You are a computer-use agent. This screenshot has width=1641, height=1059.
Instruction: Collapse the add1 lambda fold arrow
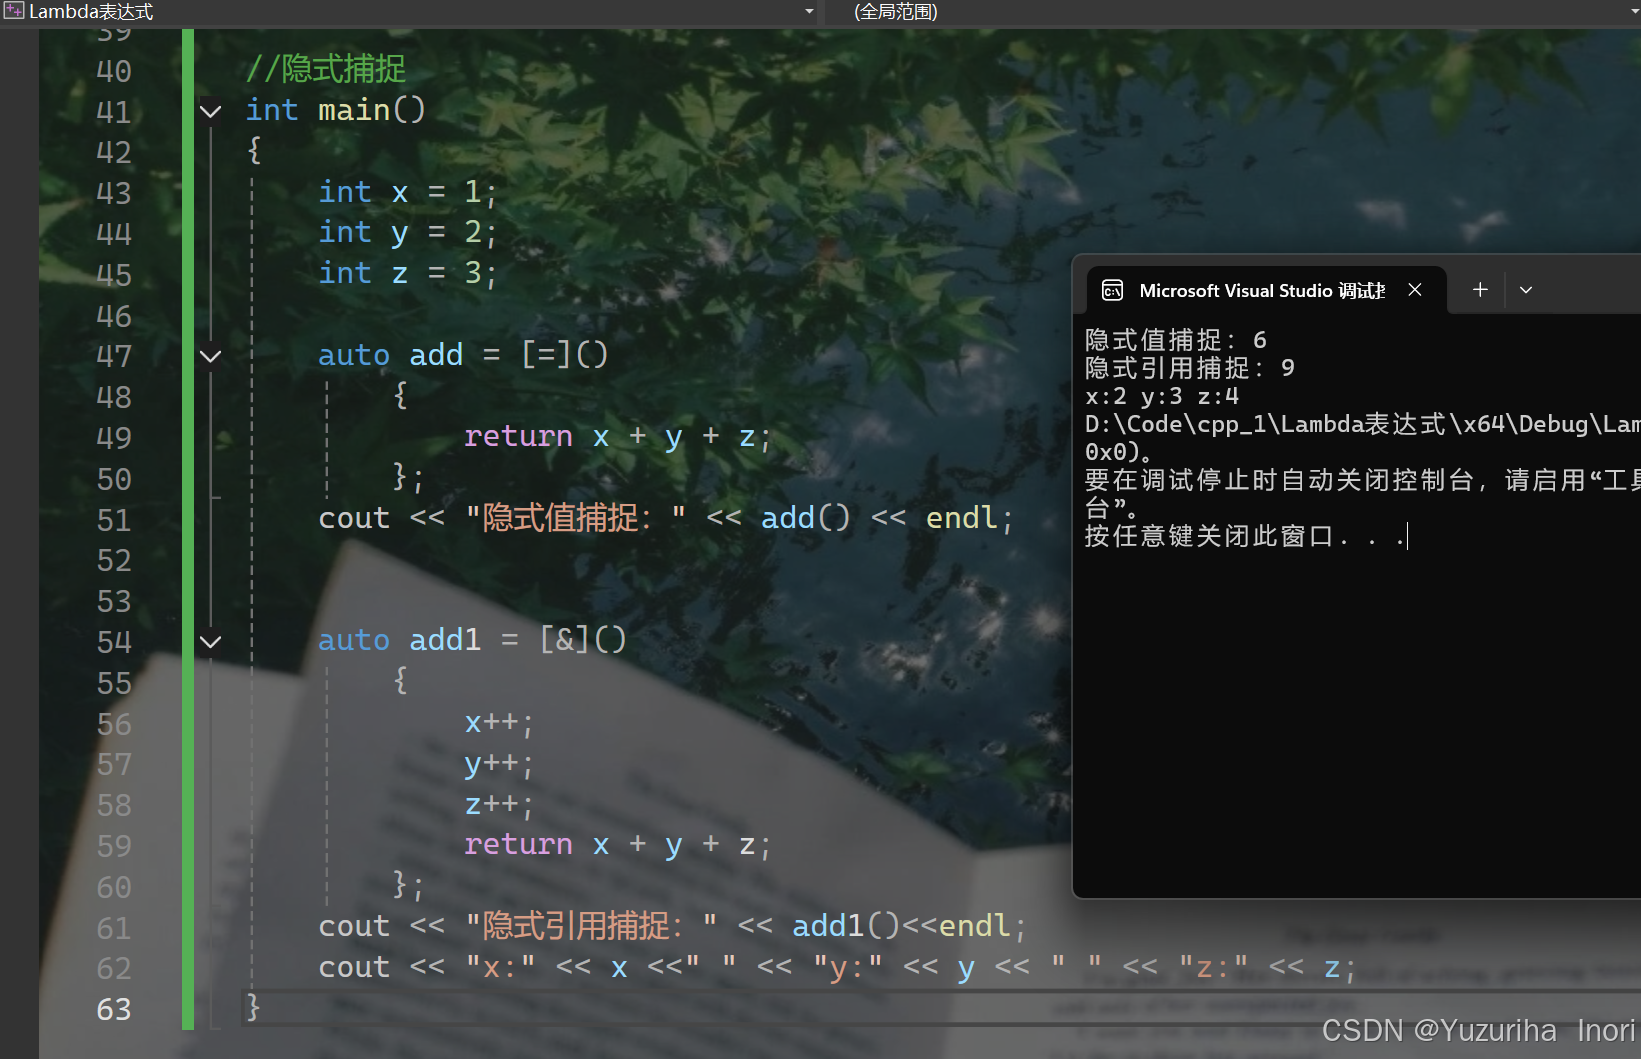[210, 641]
